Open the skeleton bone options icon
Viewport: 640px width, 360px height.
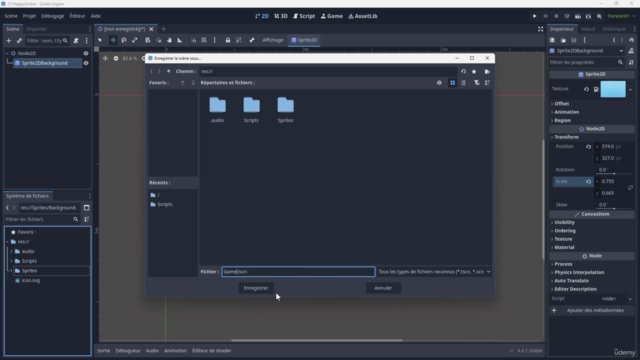tap(252, 40)
